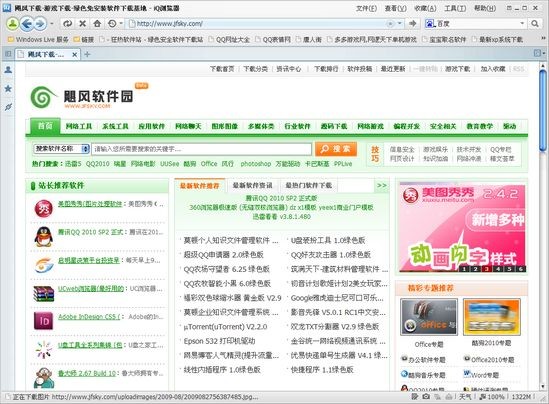
Task: Select the 图形图像 navigation tab
Action: pyautogui.click(x=224, y=126)
